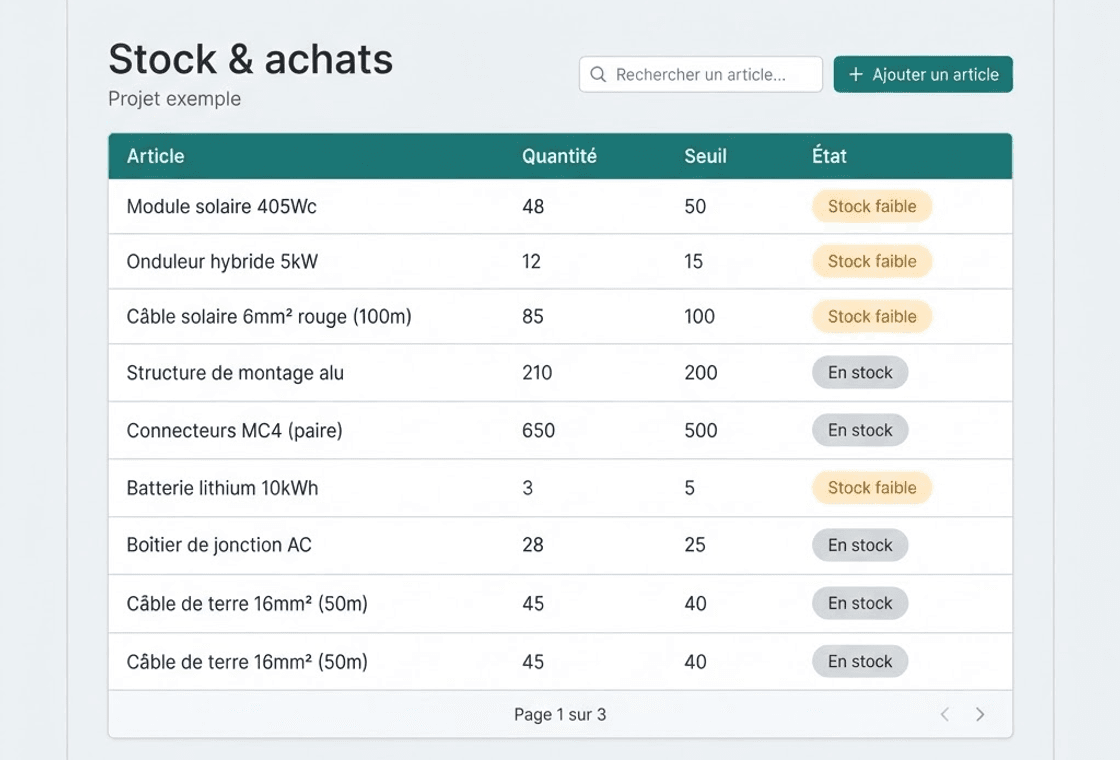Click quantity "28" of Boitier de jonction
The image size is (1120, 760).
533,545
